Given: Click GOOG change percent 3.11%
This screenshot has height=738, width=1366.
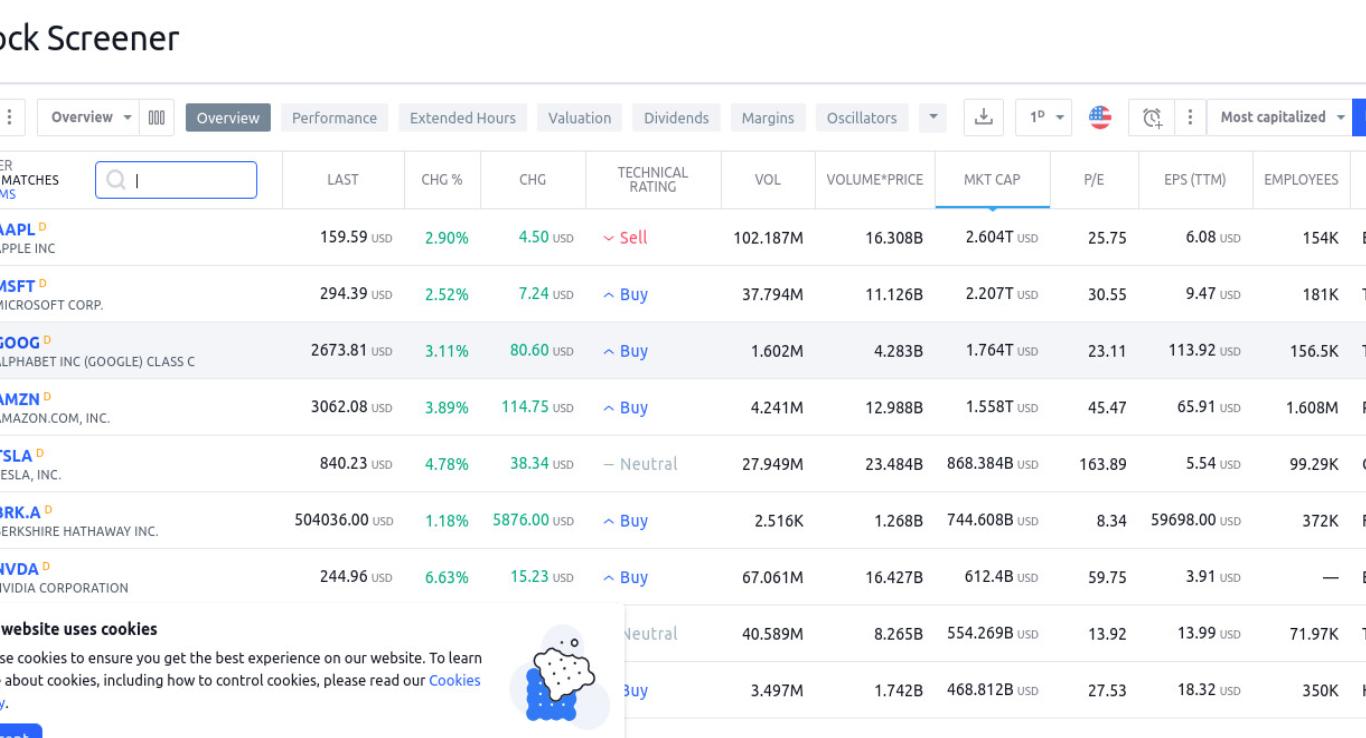Looking at the screenshot, I should (446, 351).
